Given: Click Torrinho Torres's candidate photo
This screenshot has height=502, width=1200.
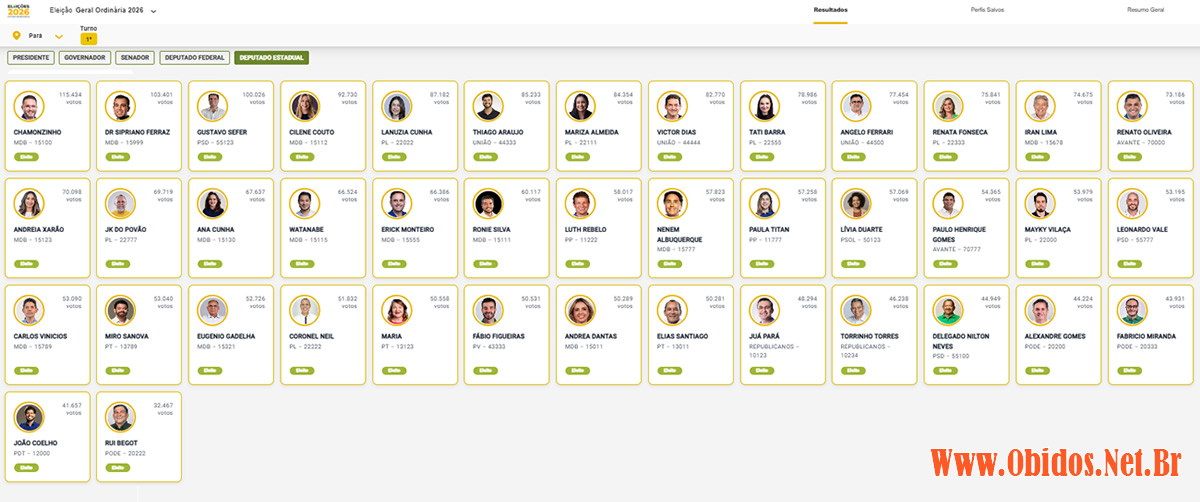Looking at the screenshot, I should click(x=856, y=310).
